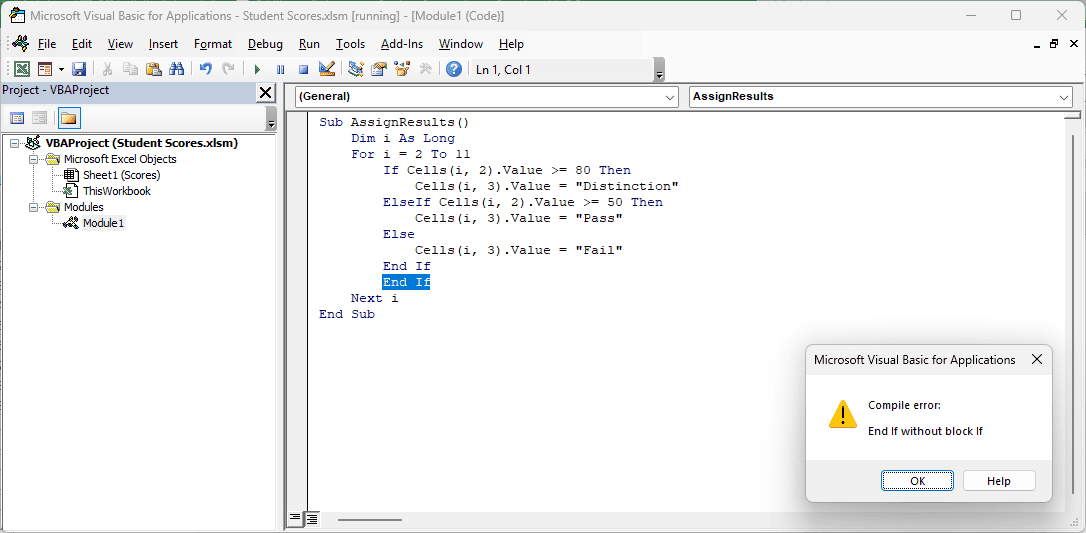Click OK in the compile error dialog
1086x533 pixels.
[x=917, y=480]
